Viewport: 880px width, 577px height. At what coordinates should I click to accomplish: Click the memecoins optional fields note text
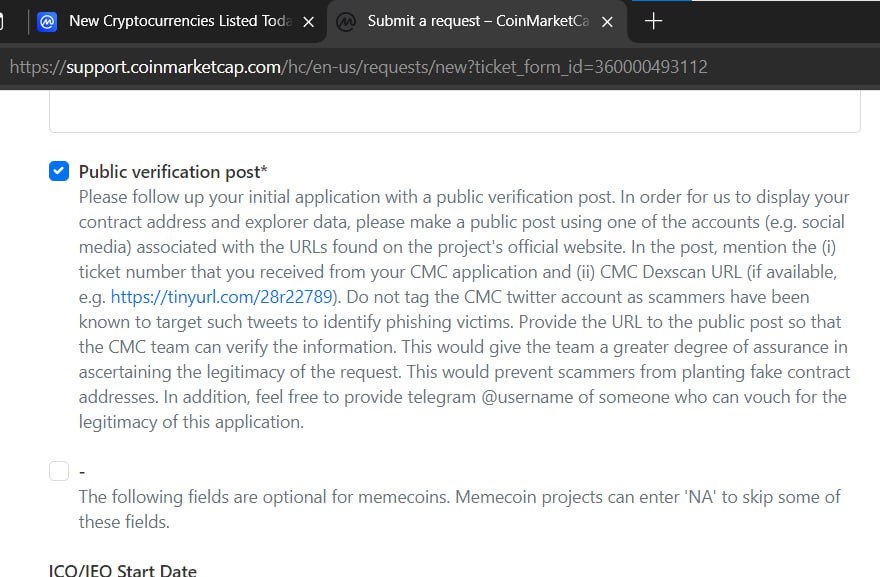(460, 509)
